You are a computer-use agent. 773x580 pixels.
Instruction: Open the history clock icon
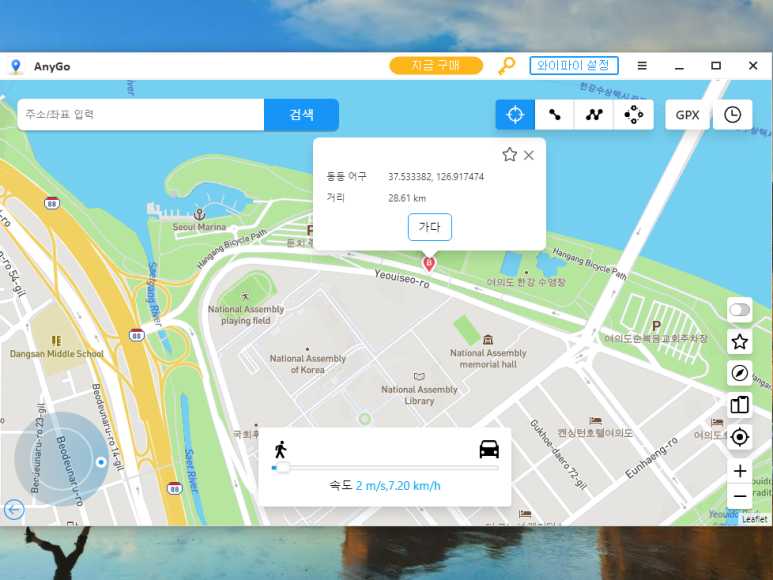pos(733,115)
